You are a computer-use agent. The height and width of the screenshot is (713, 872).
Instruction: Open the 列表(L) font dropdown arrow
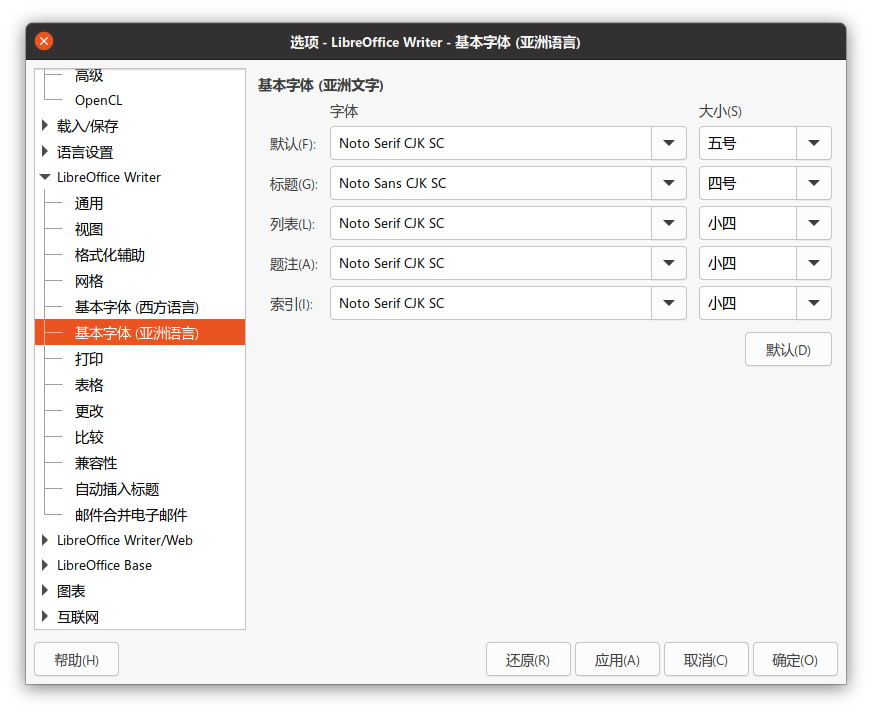[x=669, y=223]
